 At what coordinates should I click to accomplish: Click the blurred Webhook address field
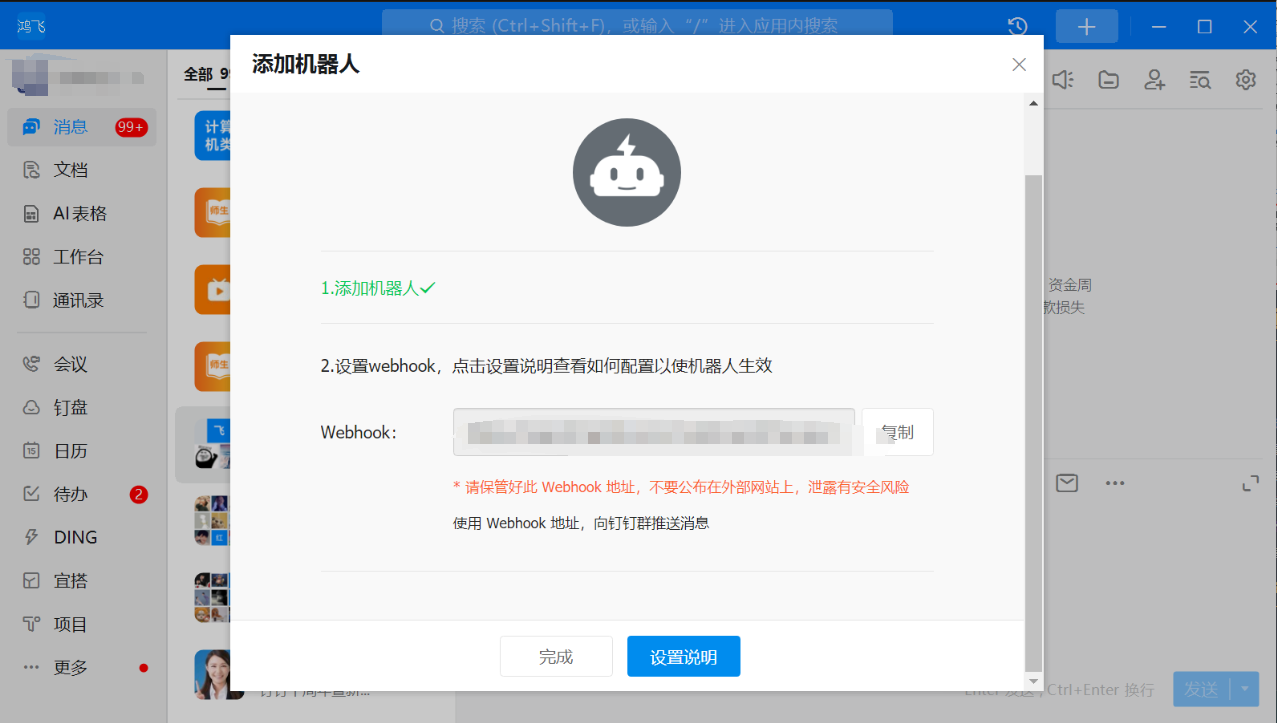(654, 432)
